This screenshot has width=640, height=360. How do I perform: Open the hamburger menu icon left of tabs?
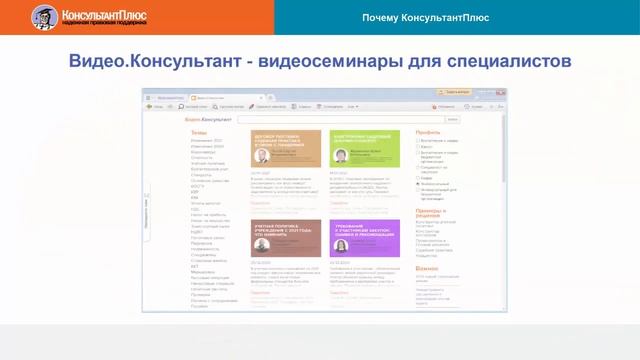click(148, 98)
